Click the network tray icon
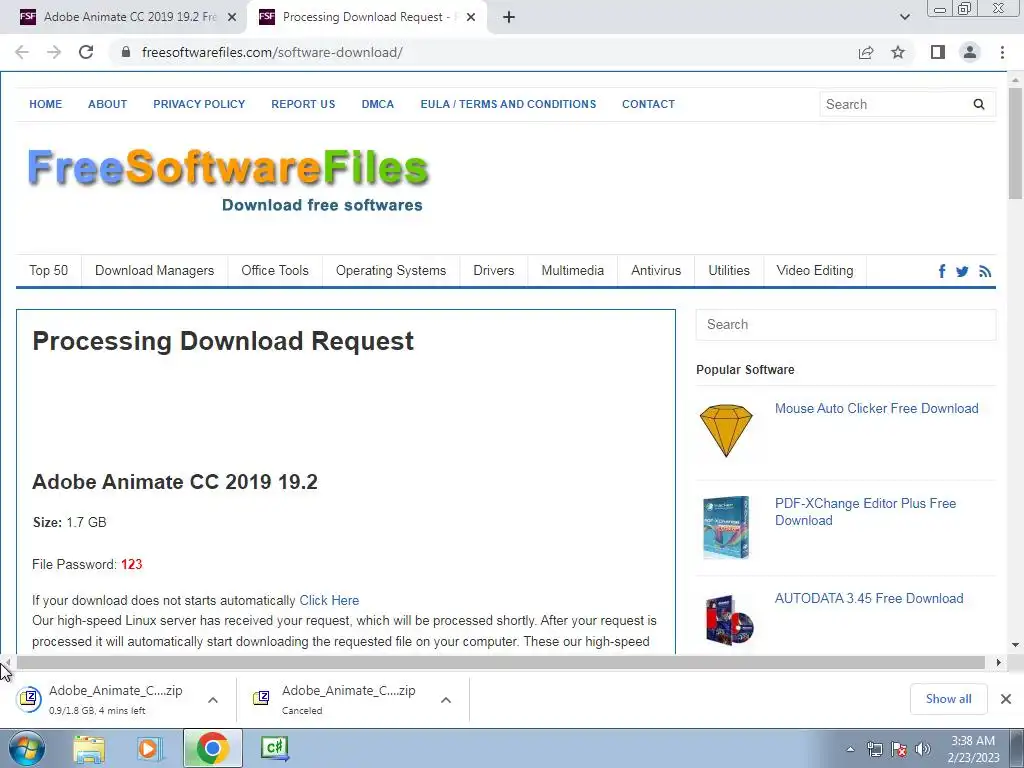This screenshot has height=768, width=1024. [874, 749]
